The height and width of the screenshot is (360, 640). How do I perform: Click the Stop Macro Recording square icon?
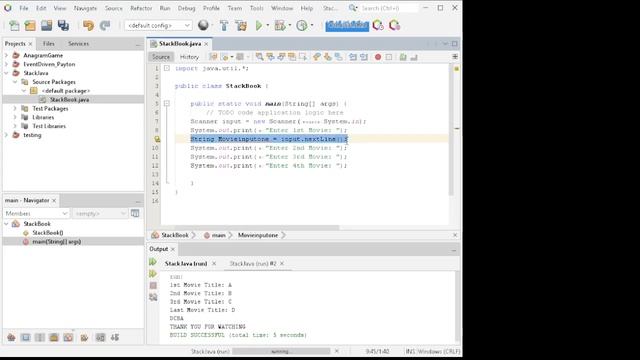(x=389, y=57)
